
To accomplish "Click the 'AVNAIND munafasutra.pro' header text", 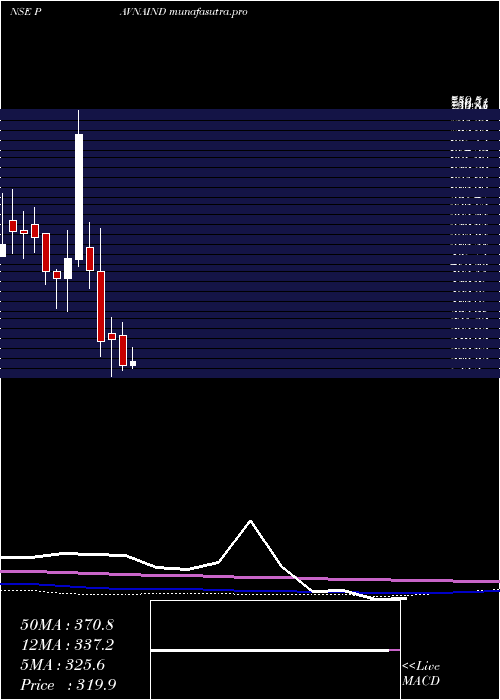I will coord(183,12).
